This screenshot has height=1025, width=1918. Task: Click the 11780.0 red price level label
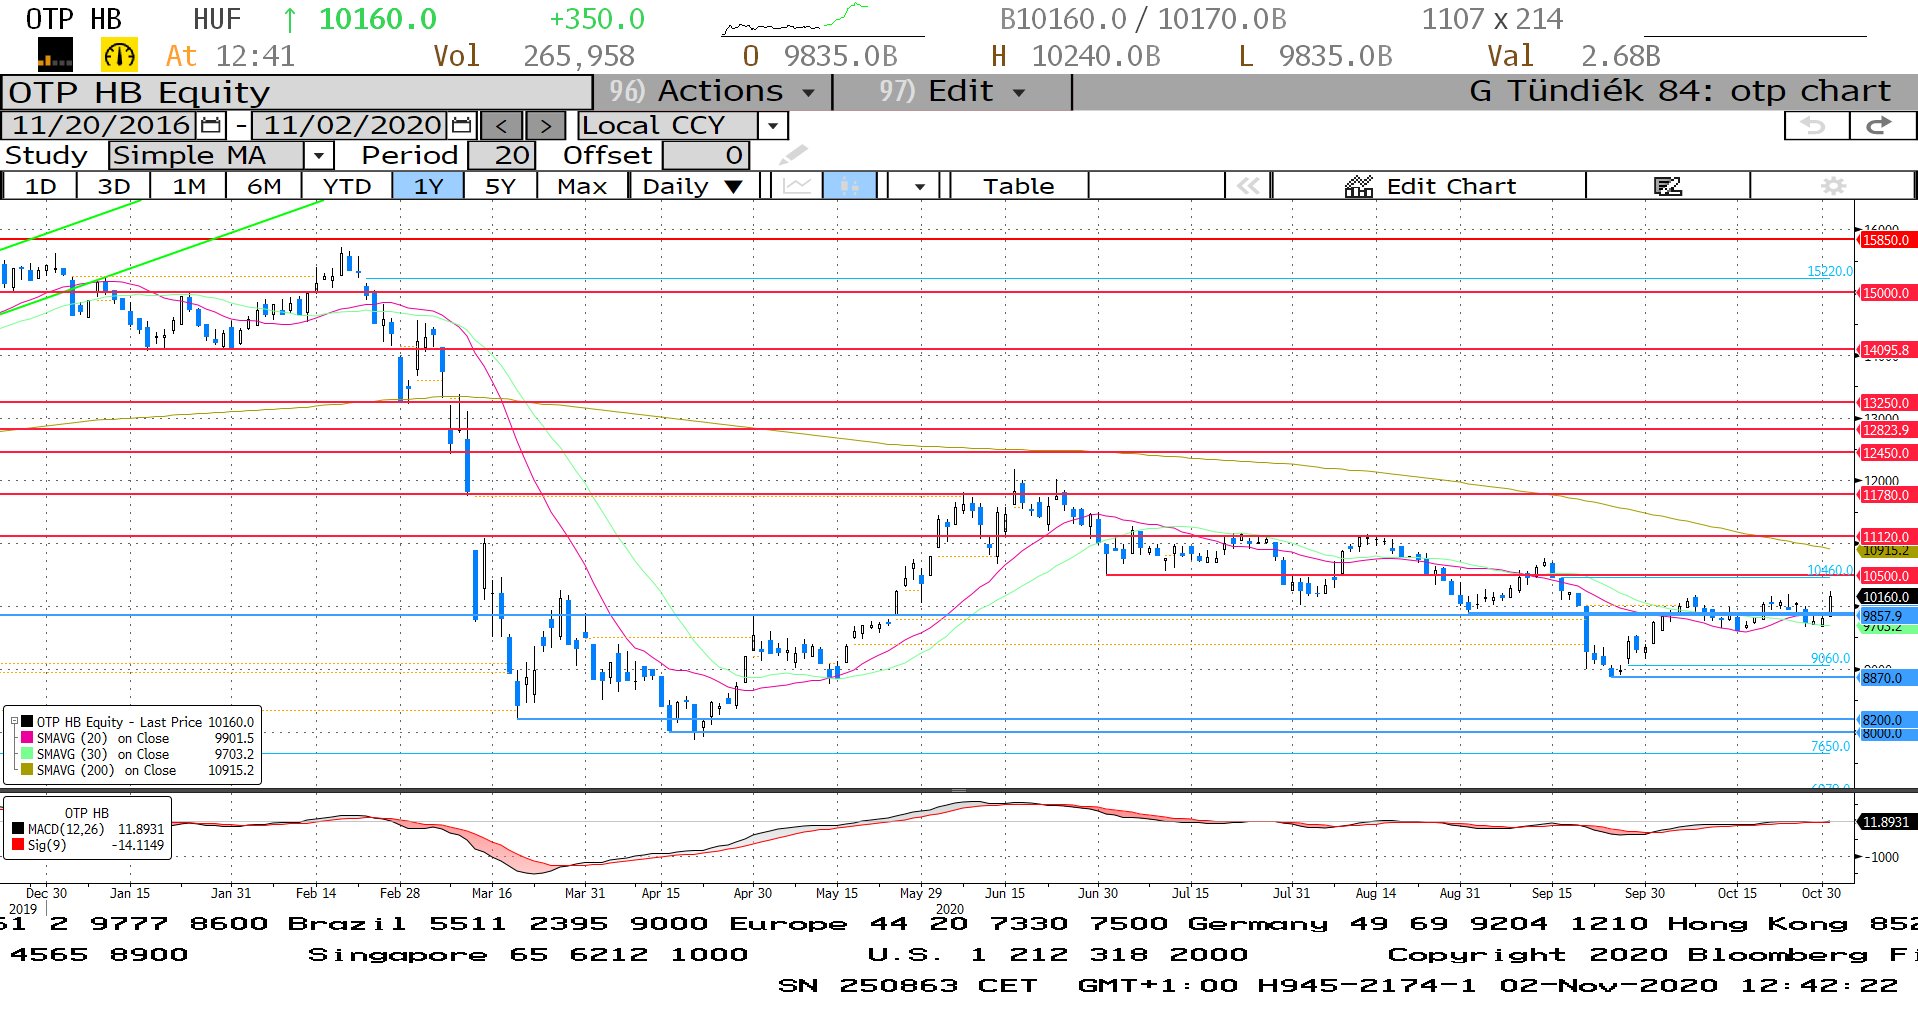click(x=1886, y=495)
